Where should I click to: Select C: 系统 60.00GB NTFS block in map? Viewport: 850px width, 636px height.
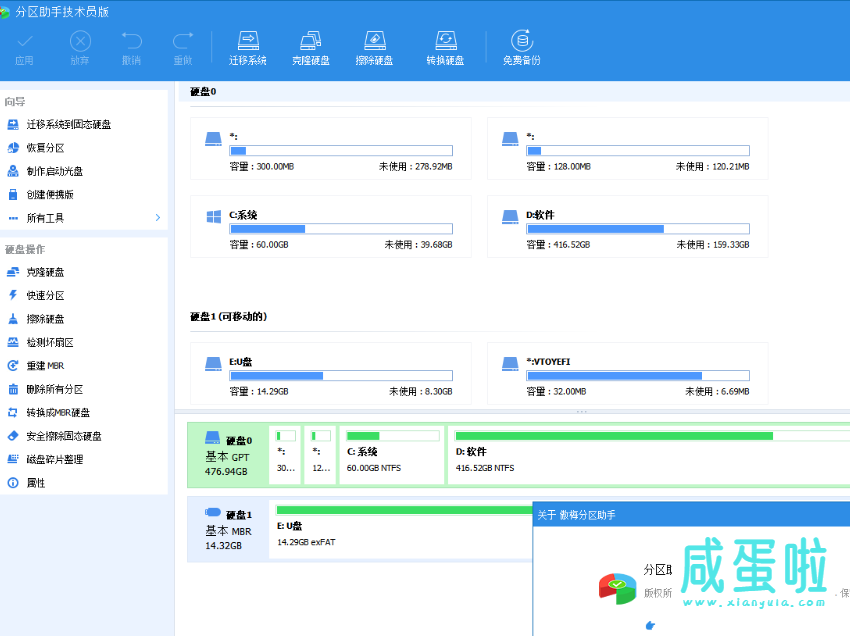[392, 455]
